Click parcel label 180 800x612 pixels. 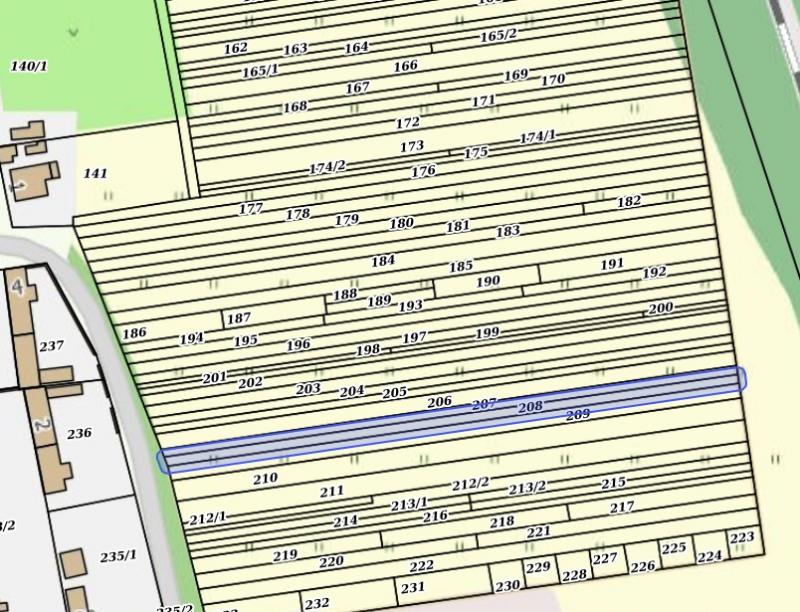402,223
